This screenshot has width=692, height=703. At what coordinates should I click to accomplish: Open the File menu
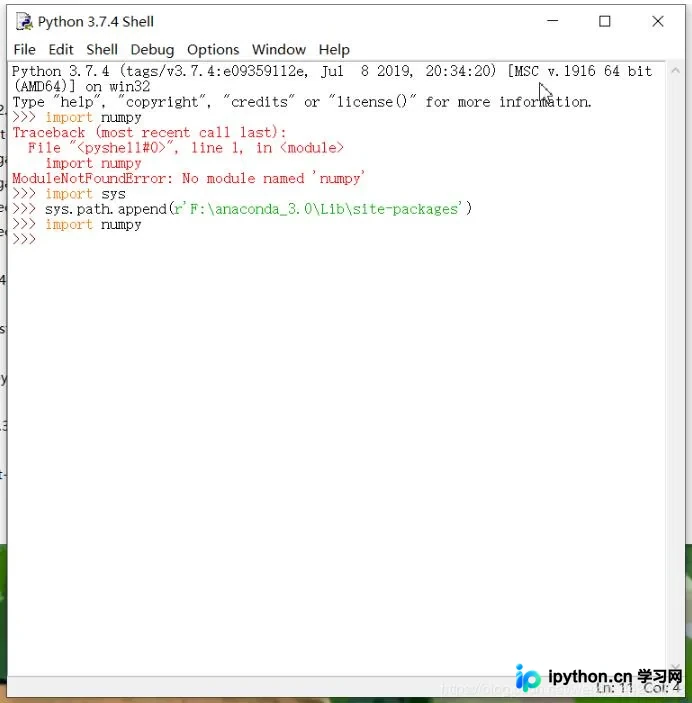pyautogui.click(x=24, y=49)
